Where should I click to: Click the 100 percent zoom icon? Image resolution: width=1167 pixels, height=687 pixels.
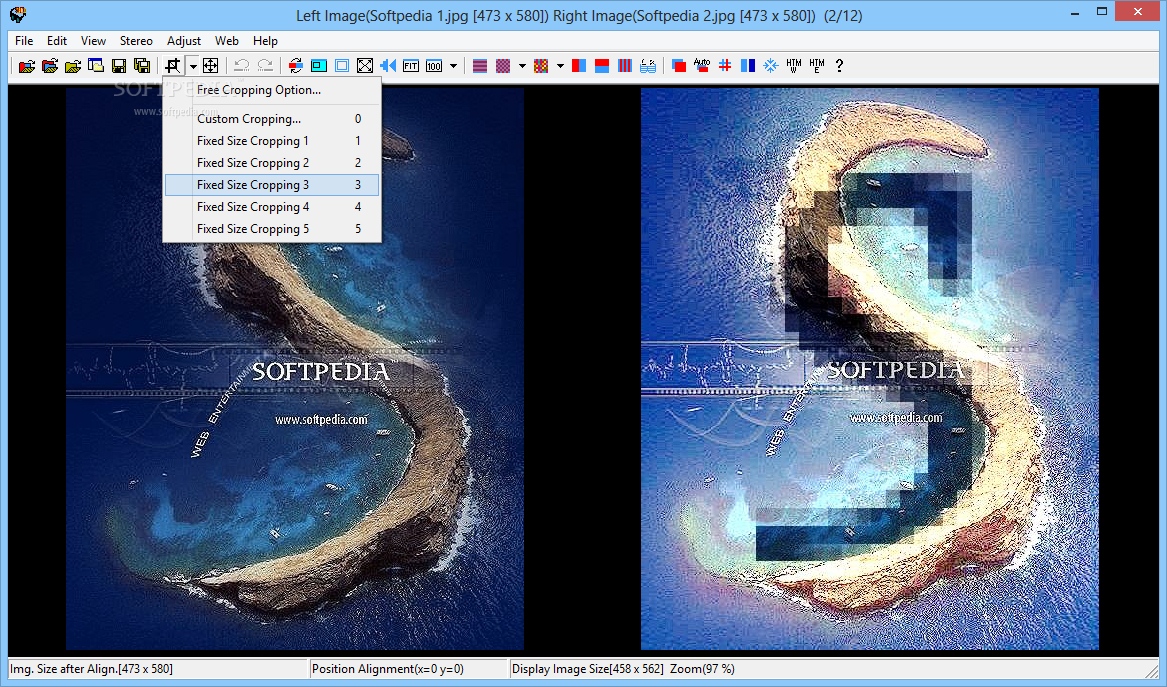434,65
